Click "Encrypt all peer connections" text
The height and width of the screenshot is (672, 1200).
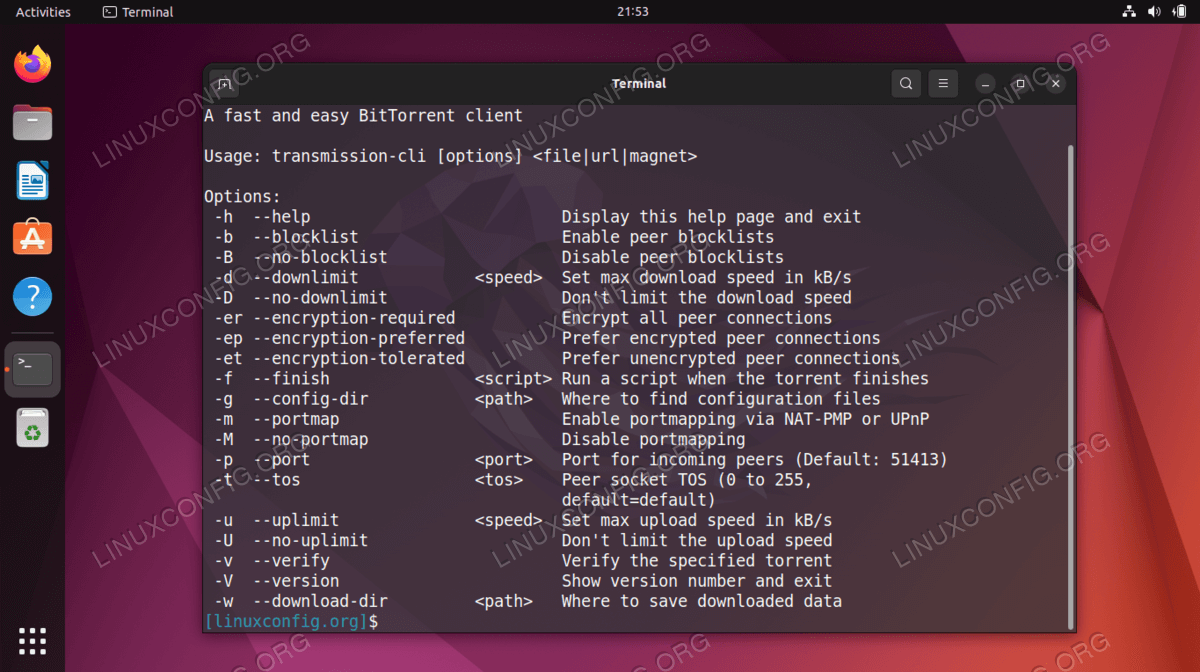point(697,318)
